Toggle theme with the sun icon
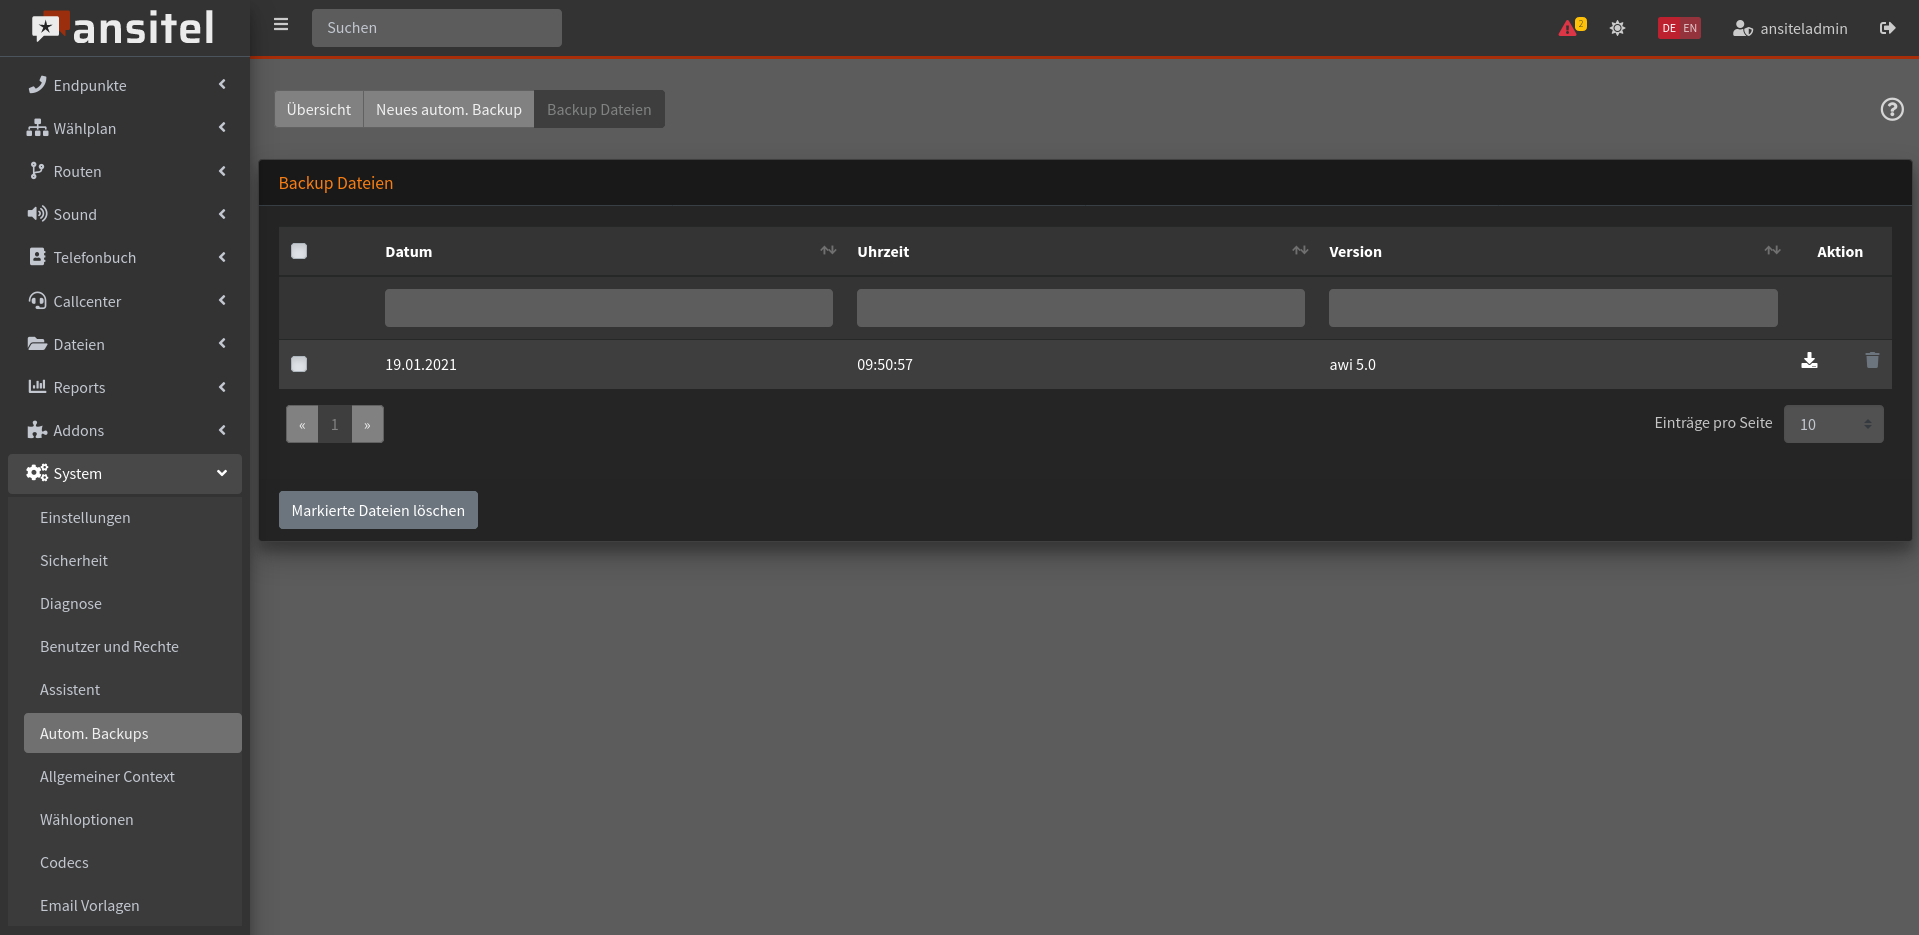Screen dimensions: 1919x935 (1617, 28)
